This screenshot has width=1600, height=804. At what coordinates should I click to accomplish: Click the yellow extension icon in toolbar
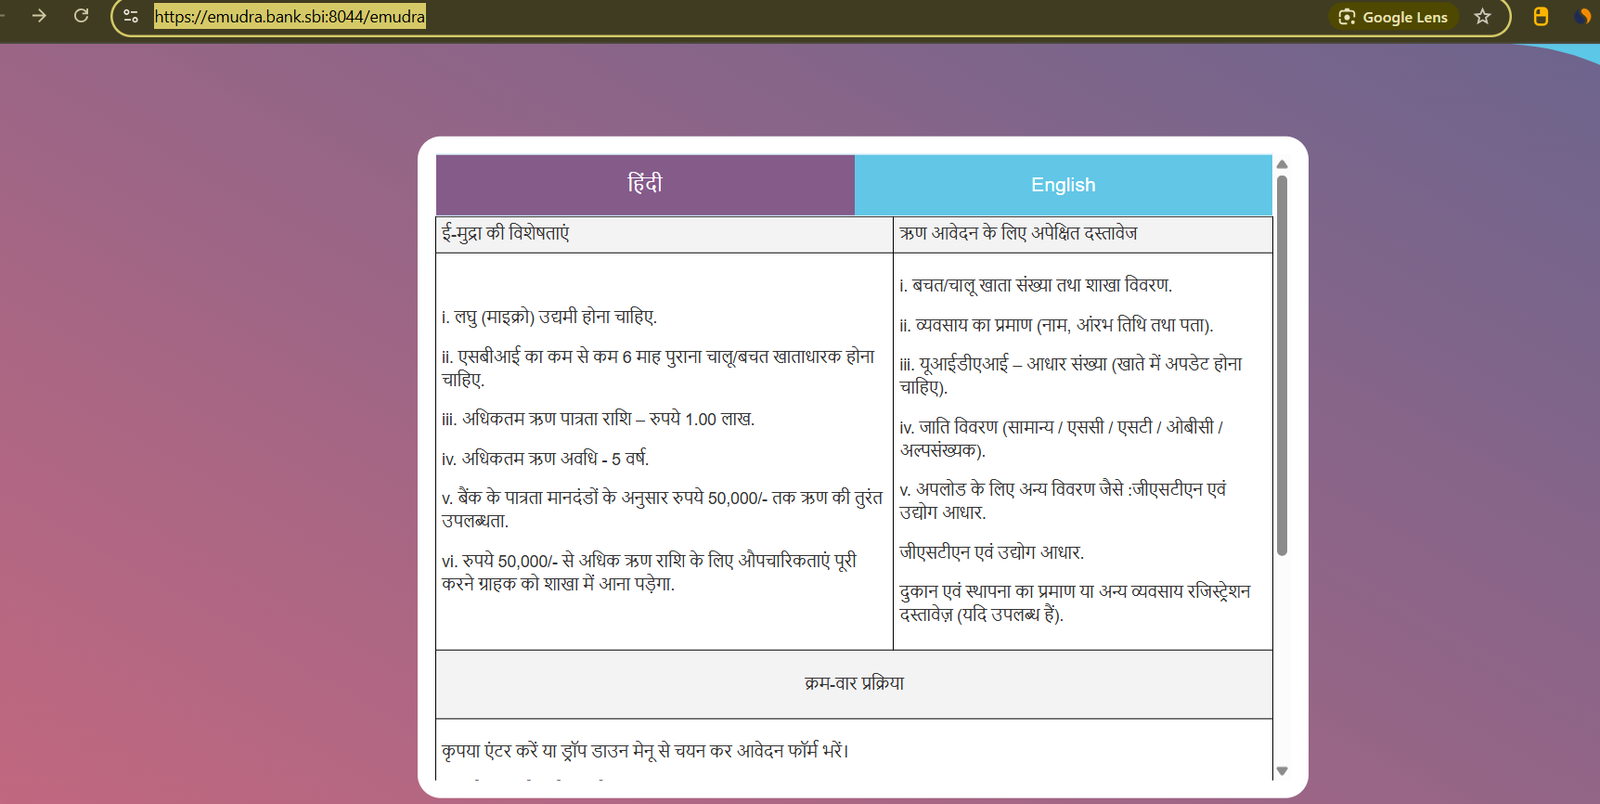[x=1540, y=16]
